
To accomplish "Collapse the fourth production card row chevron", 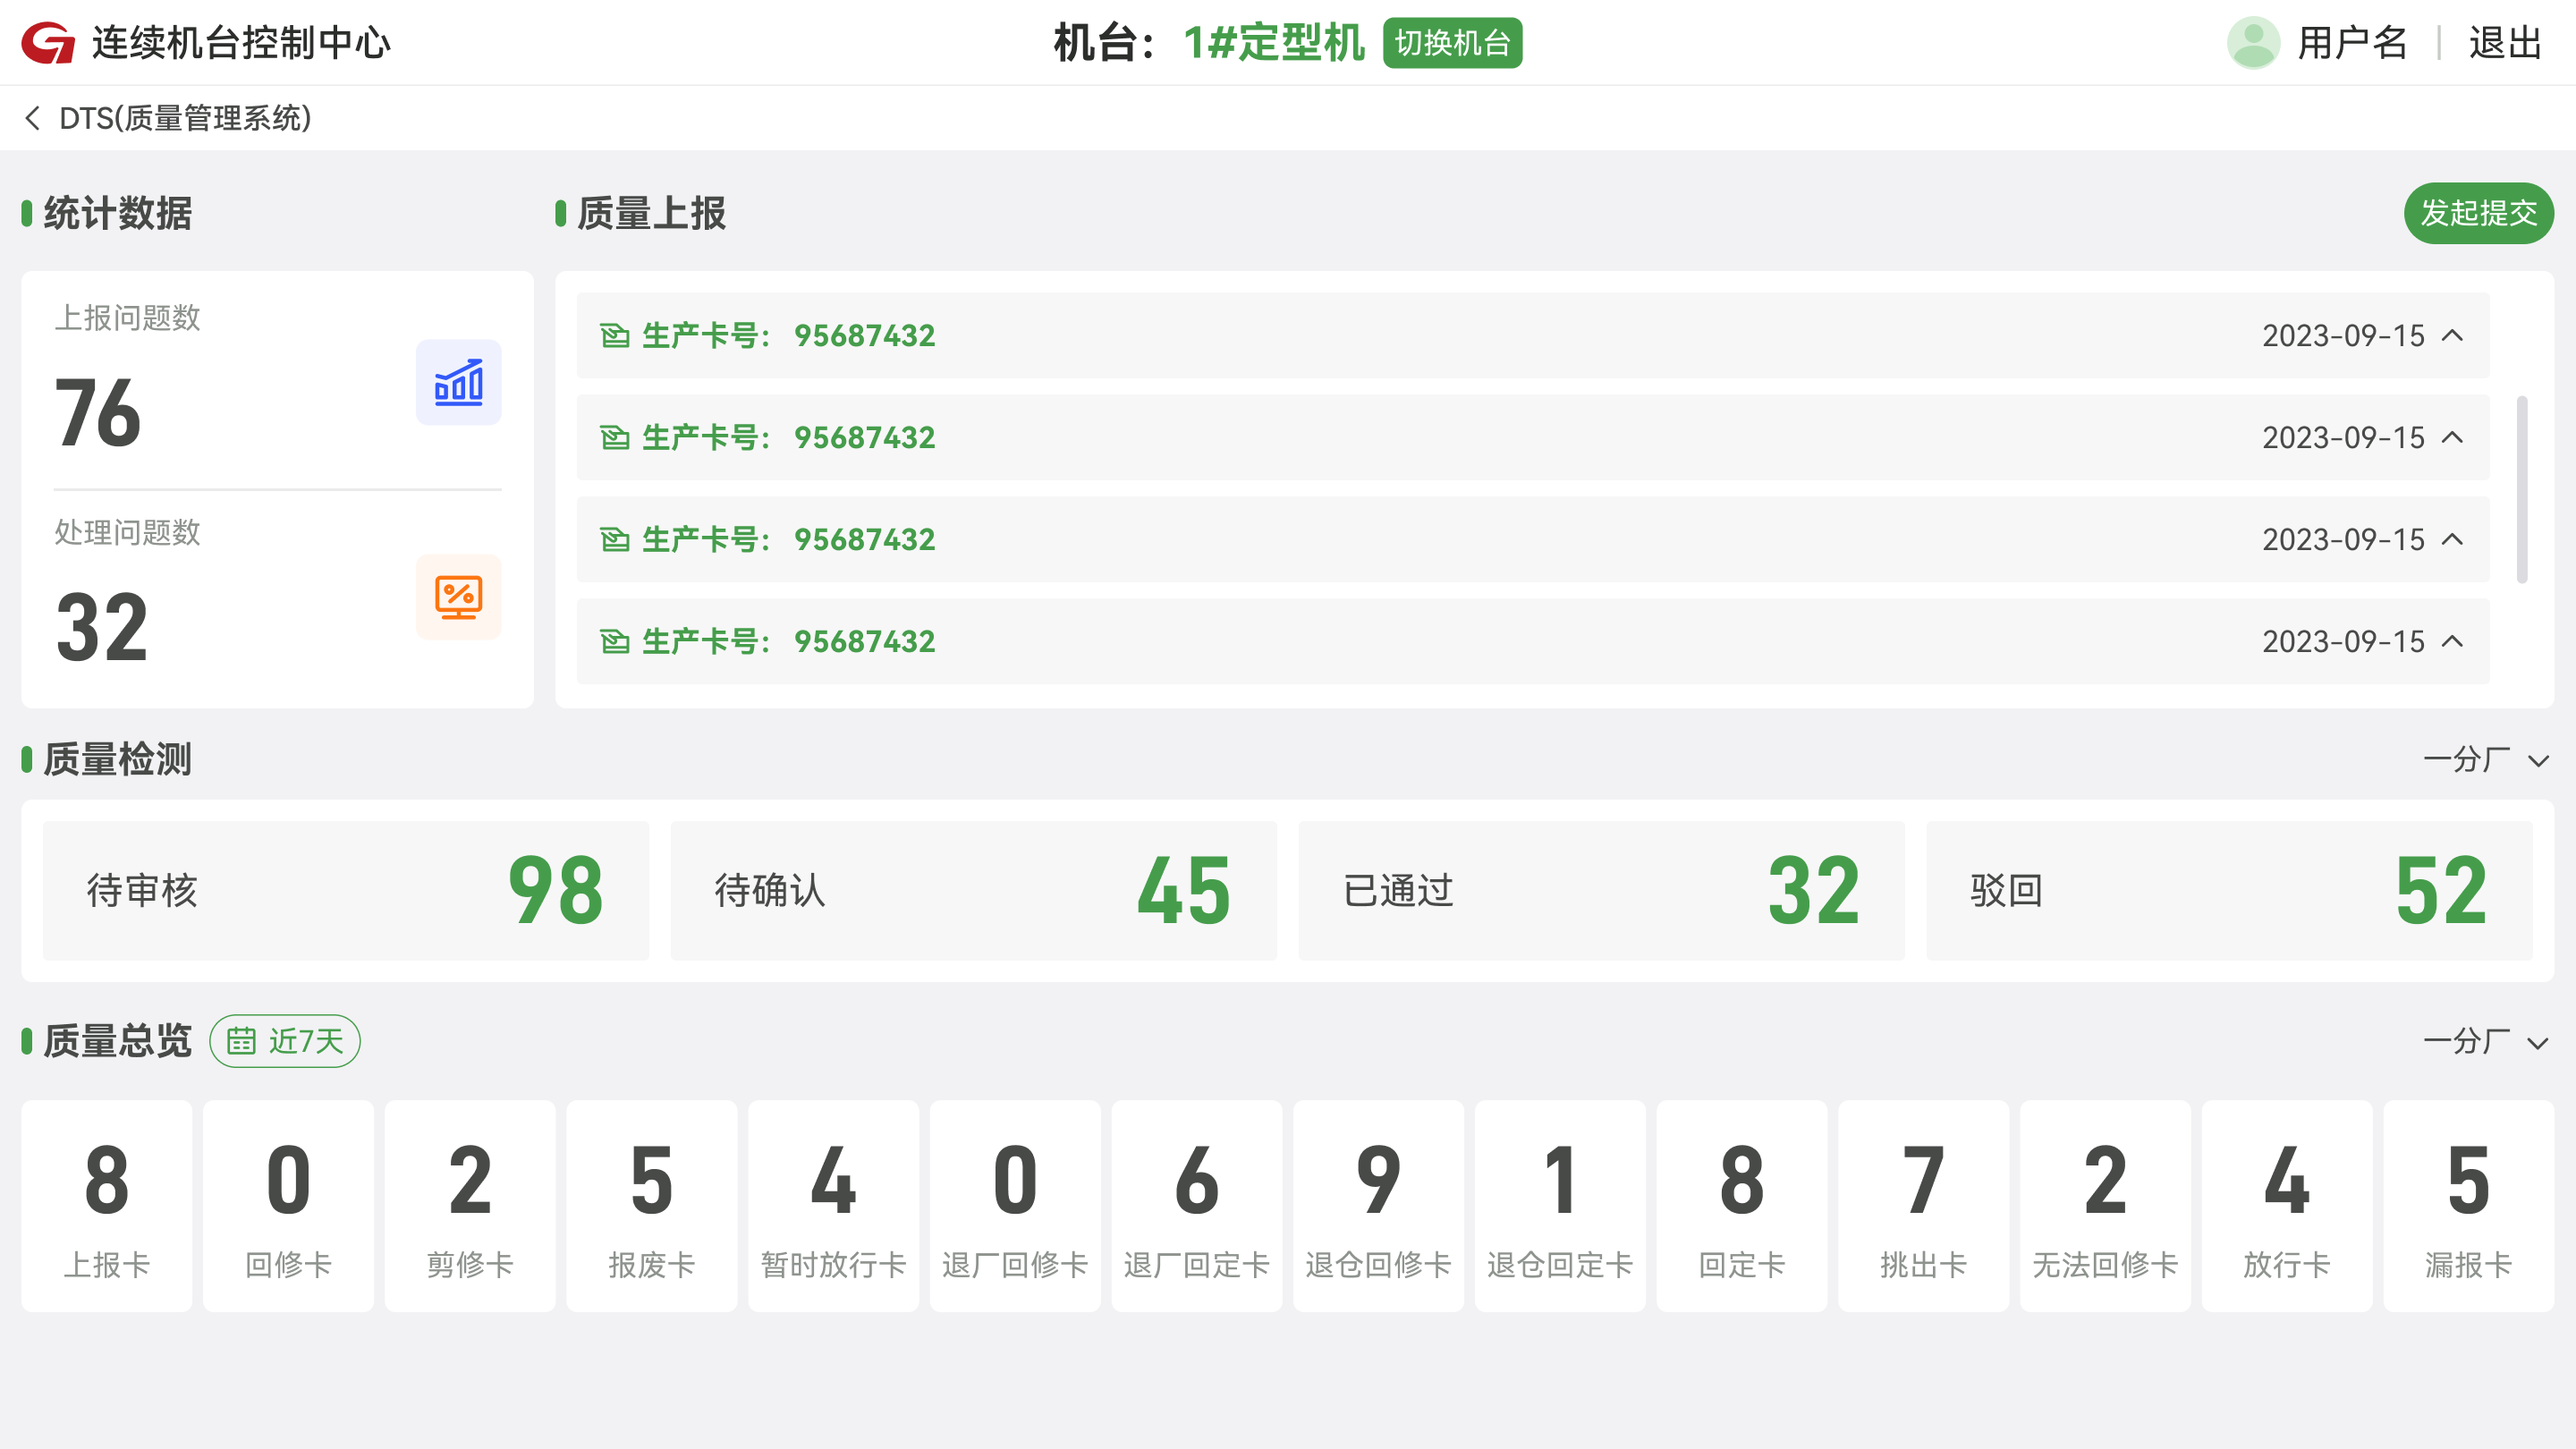I will [x=2453, y=642].
